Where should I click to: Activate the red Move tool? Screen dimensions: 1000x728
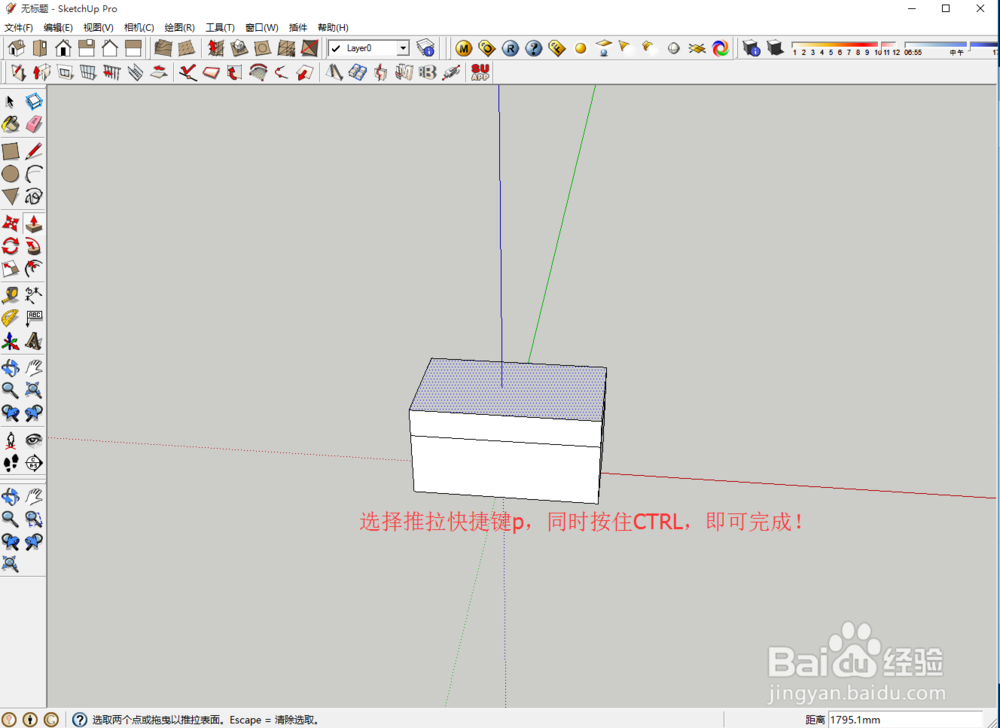pos(10,223)
